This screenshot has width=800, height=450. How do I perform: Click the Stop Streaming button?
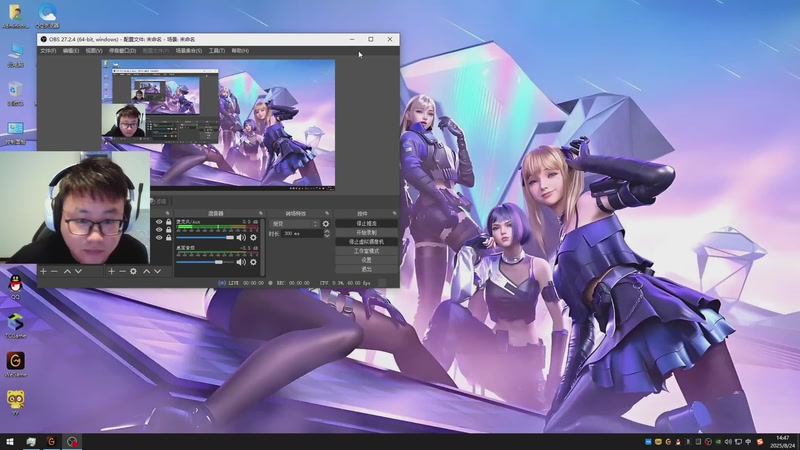coord(366,223)
